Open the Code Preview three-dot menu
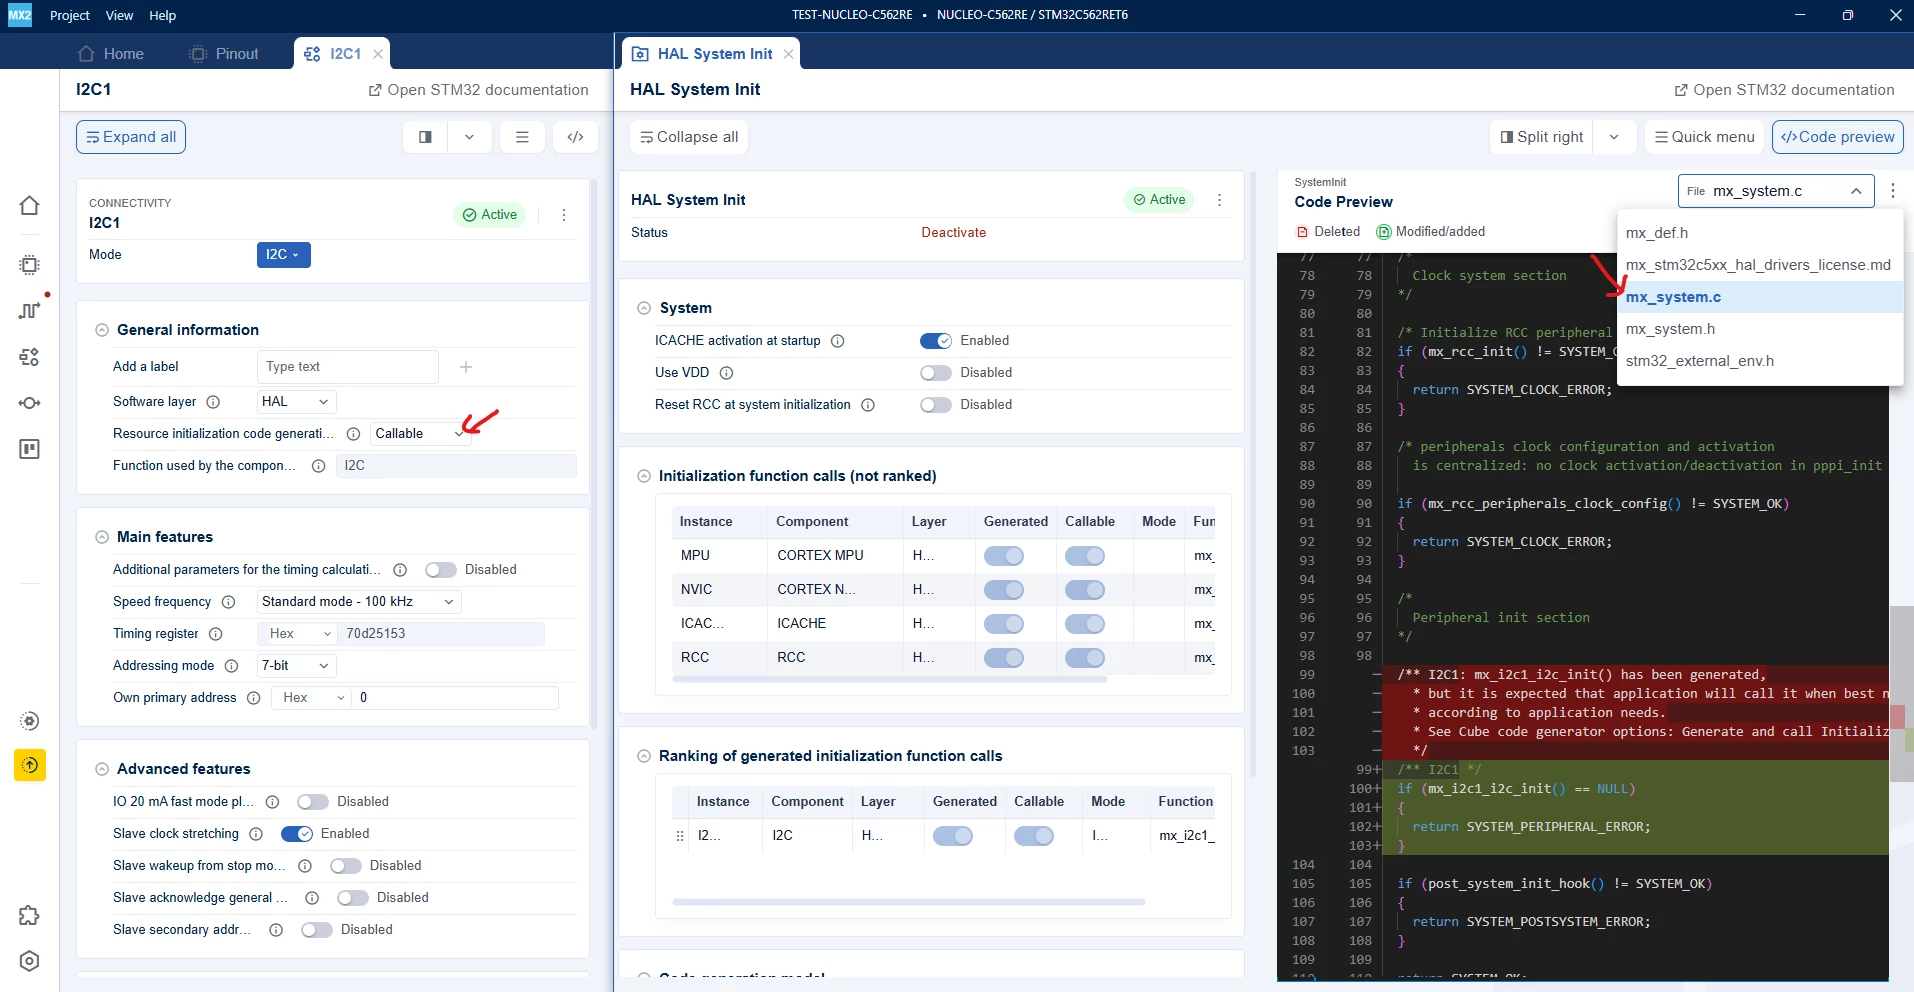This screenshot has height=992, width=1914. [x=1893, y=190]
